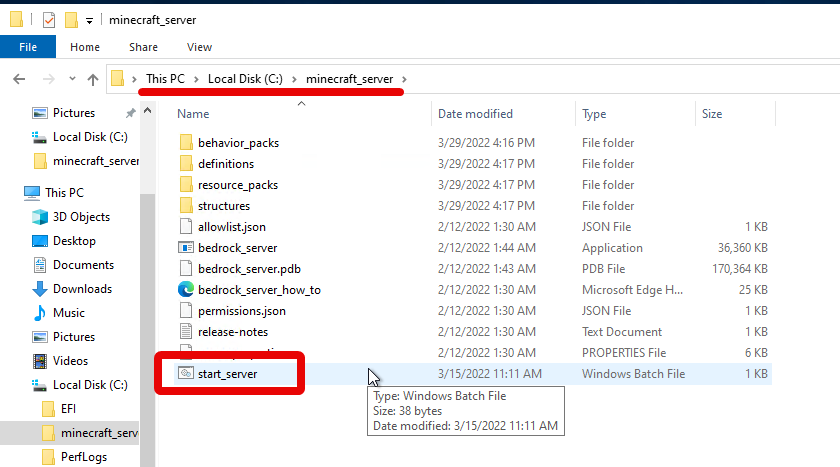The image size is (840, 467).
Task: Open the EFI folder in the tree
Action: tap(68, 409)
